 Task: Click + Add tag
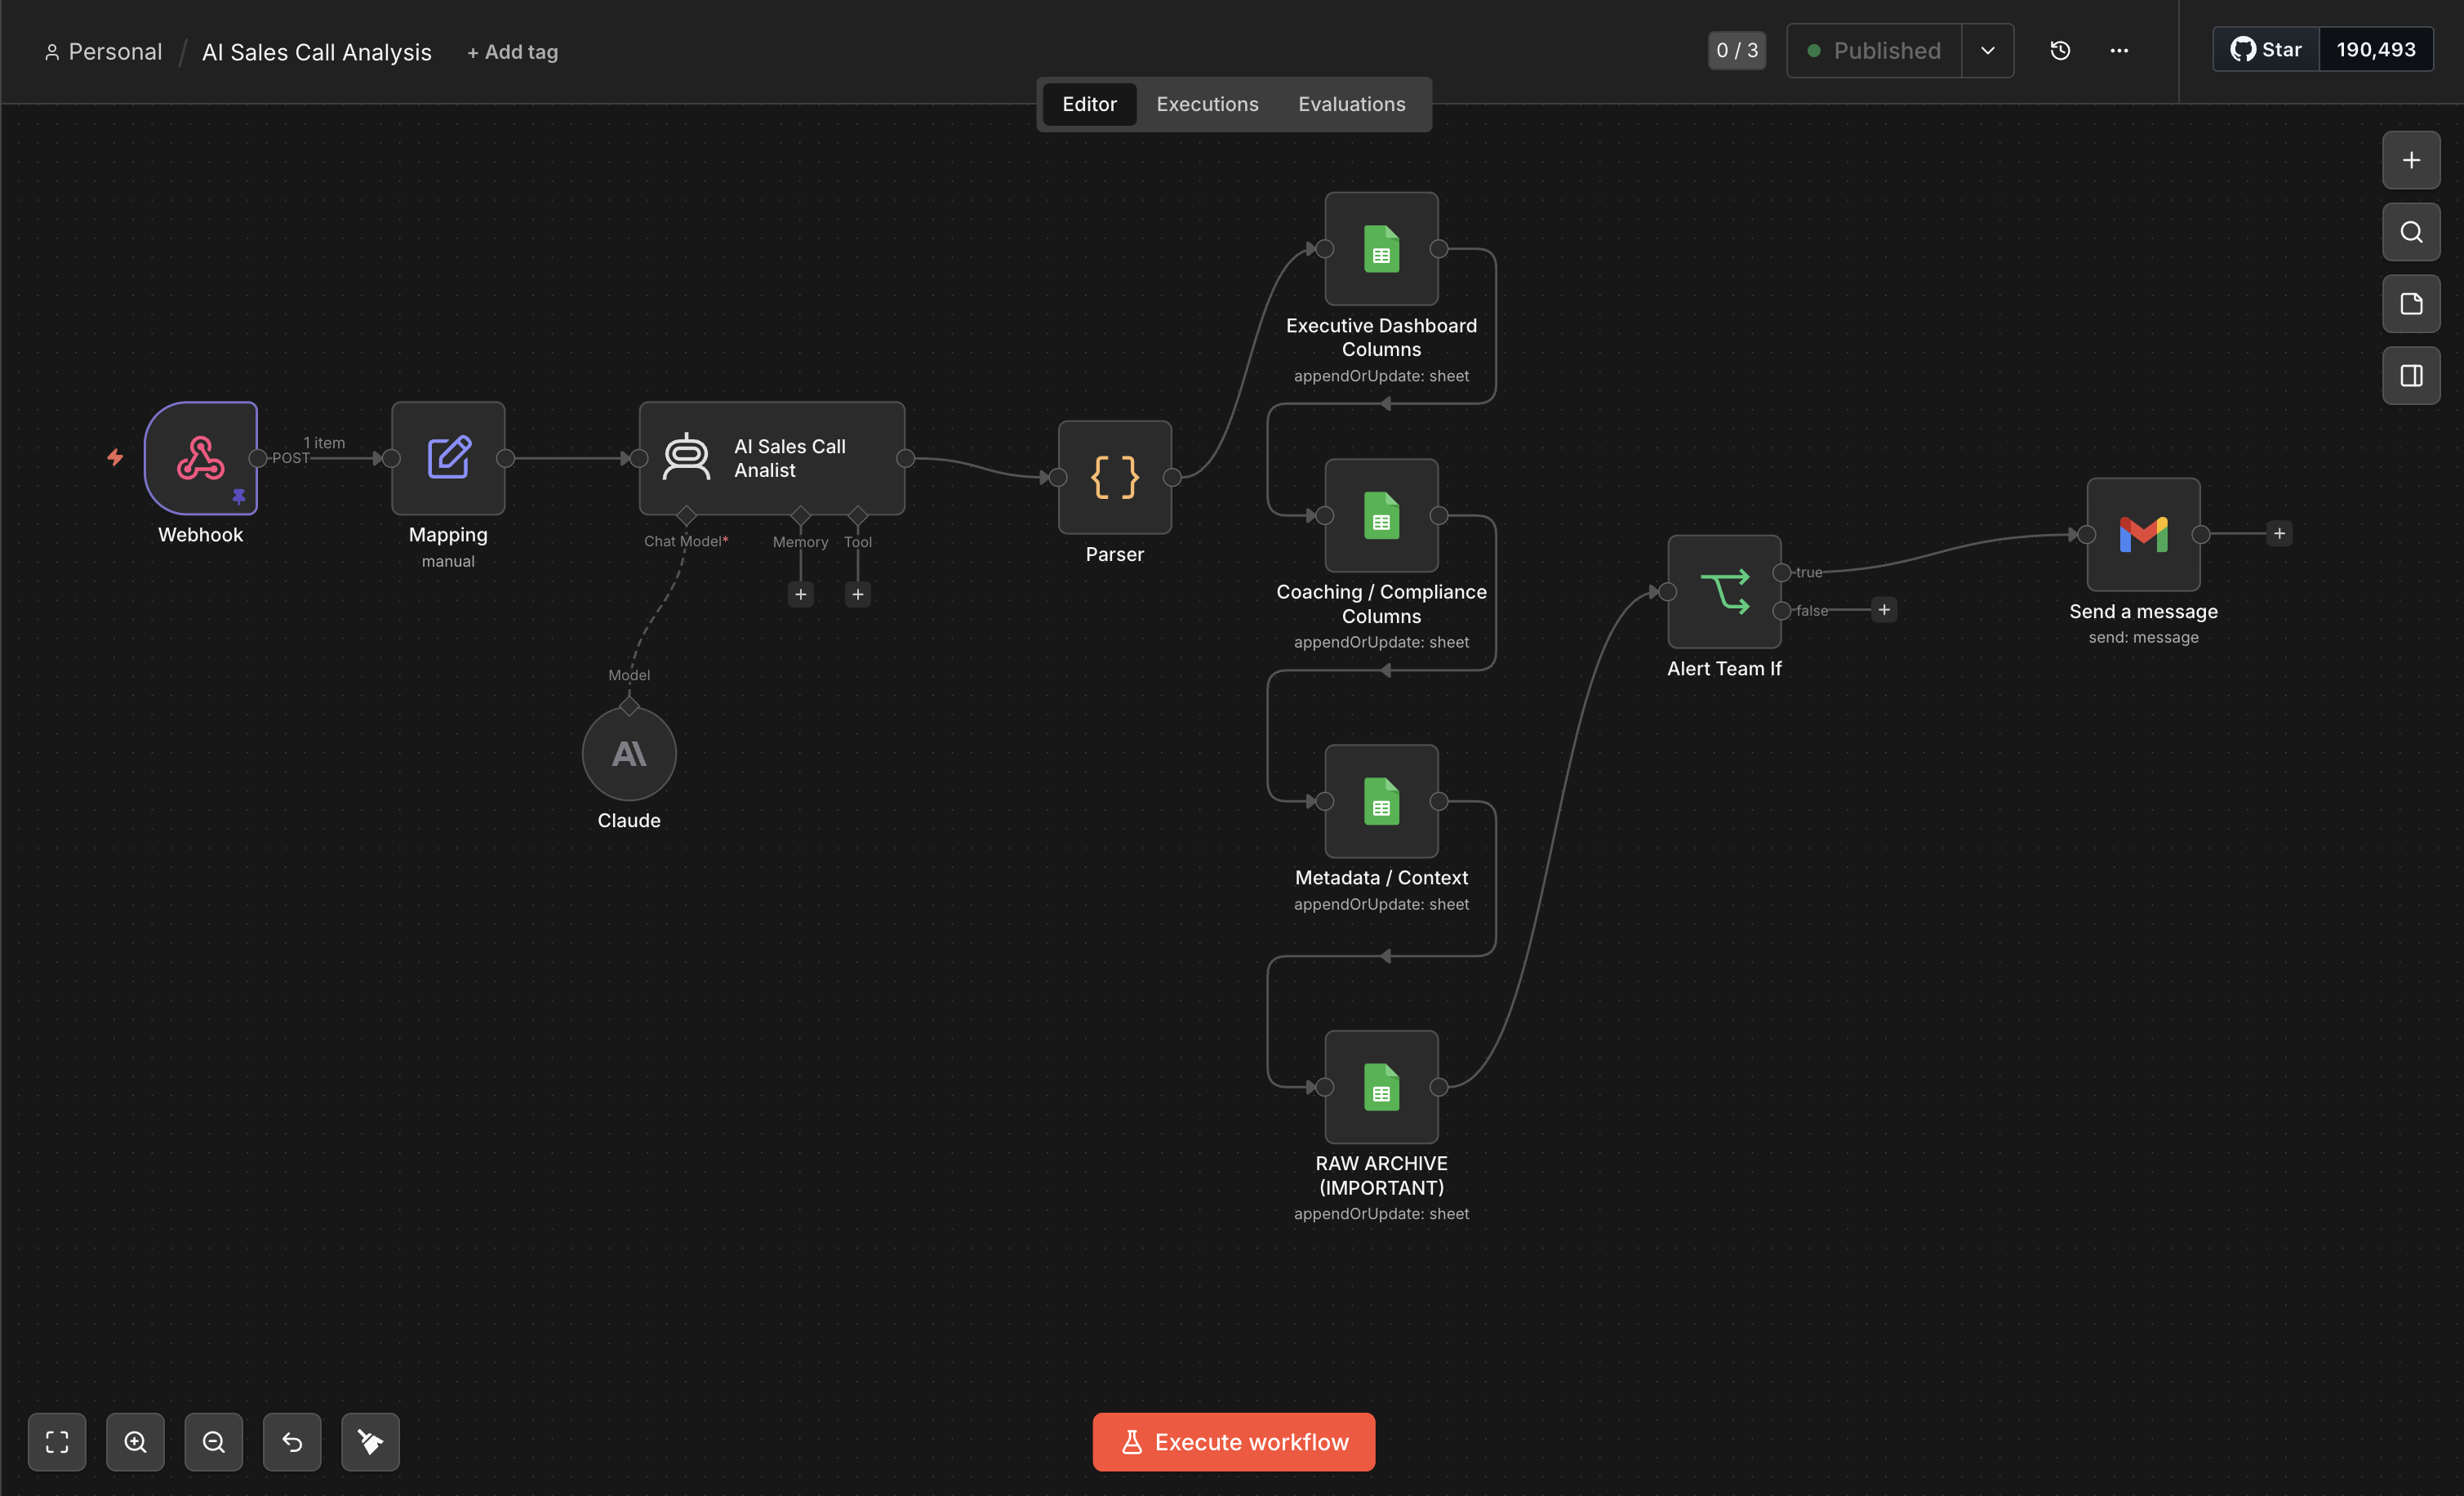coord(512,52)
